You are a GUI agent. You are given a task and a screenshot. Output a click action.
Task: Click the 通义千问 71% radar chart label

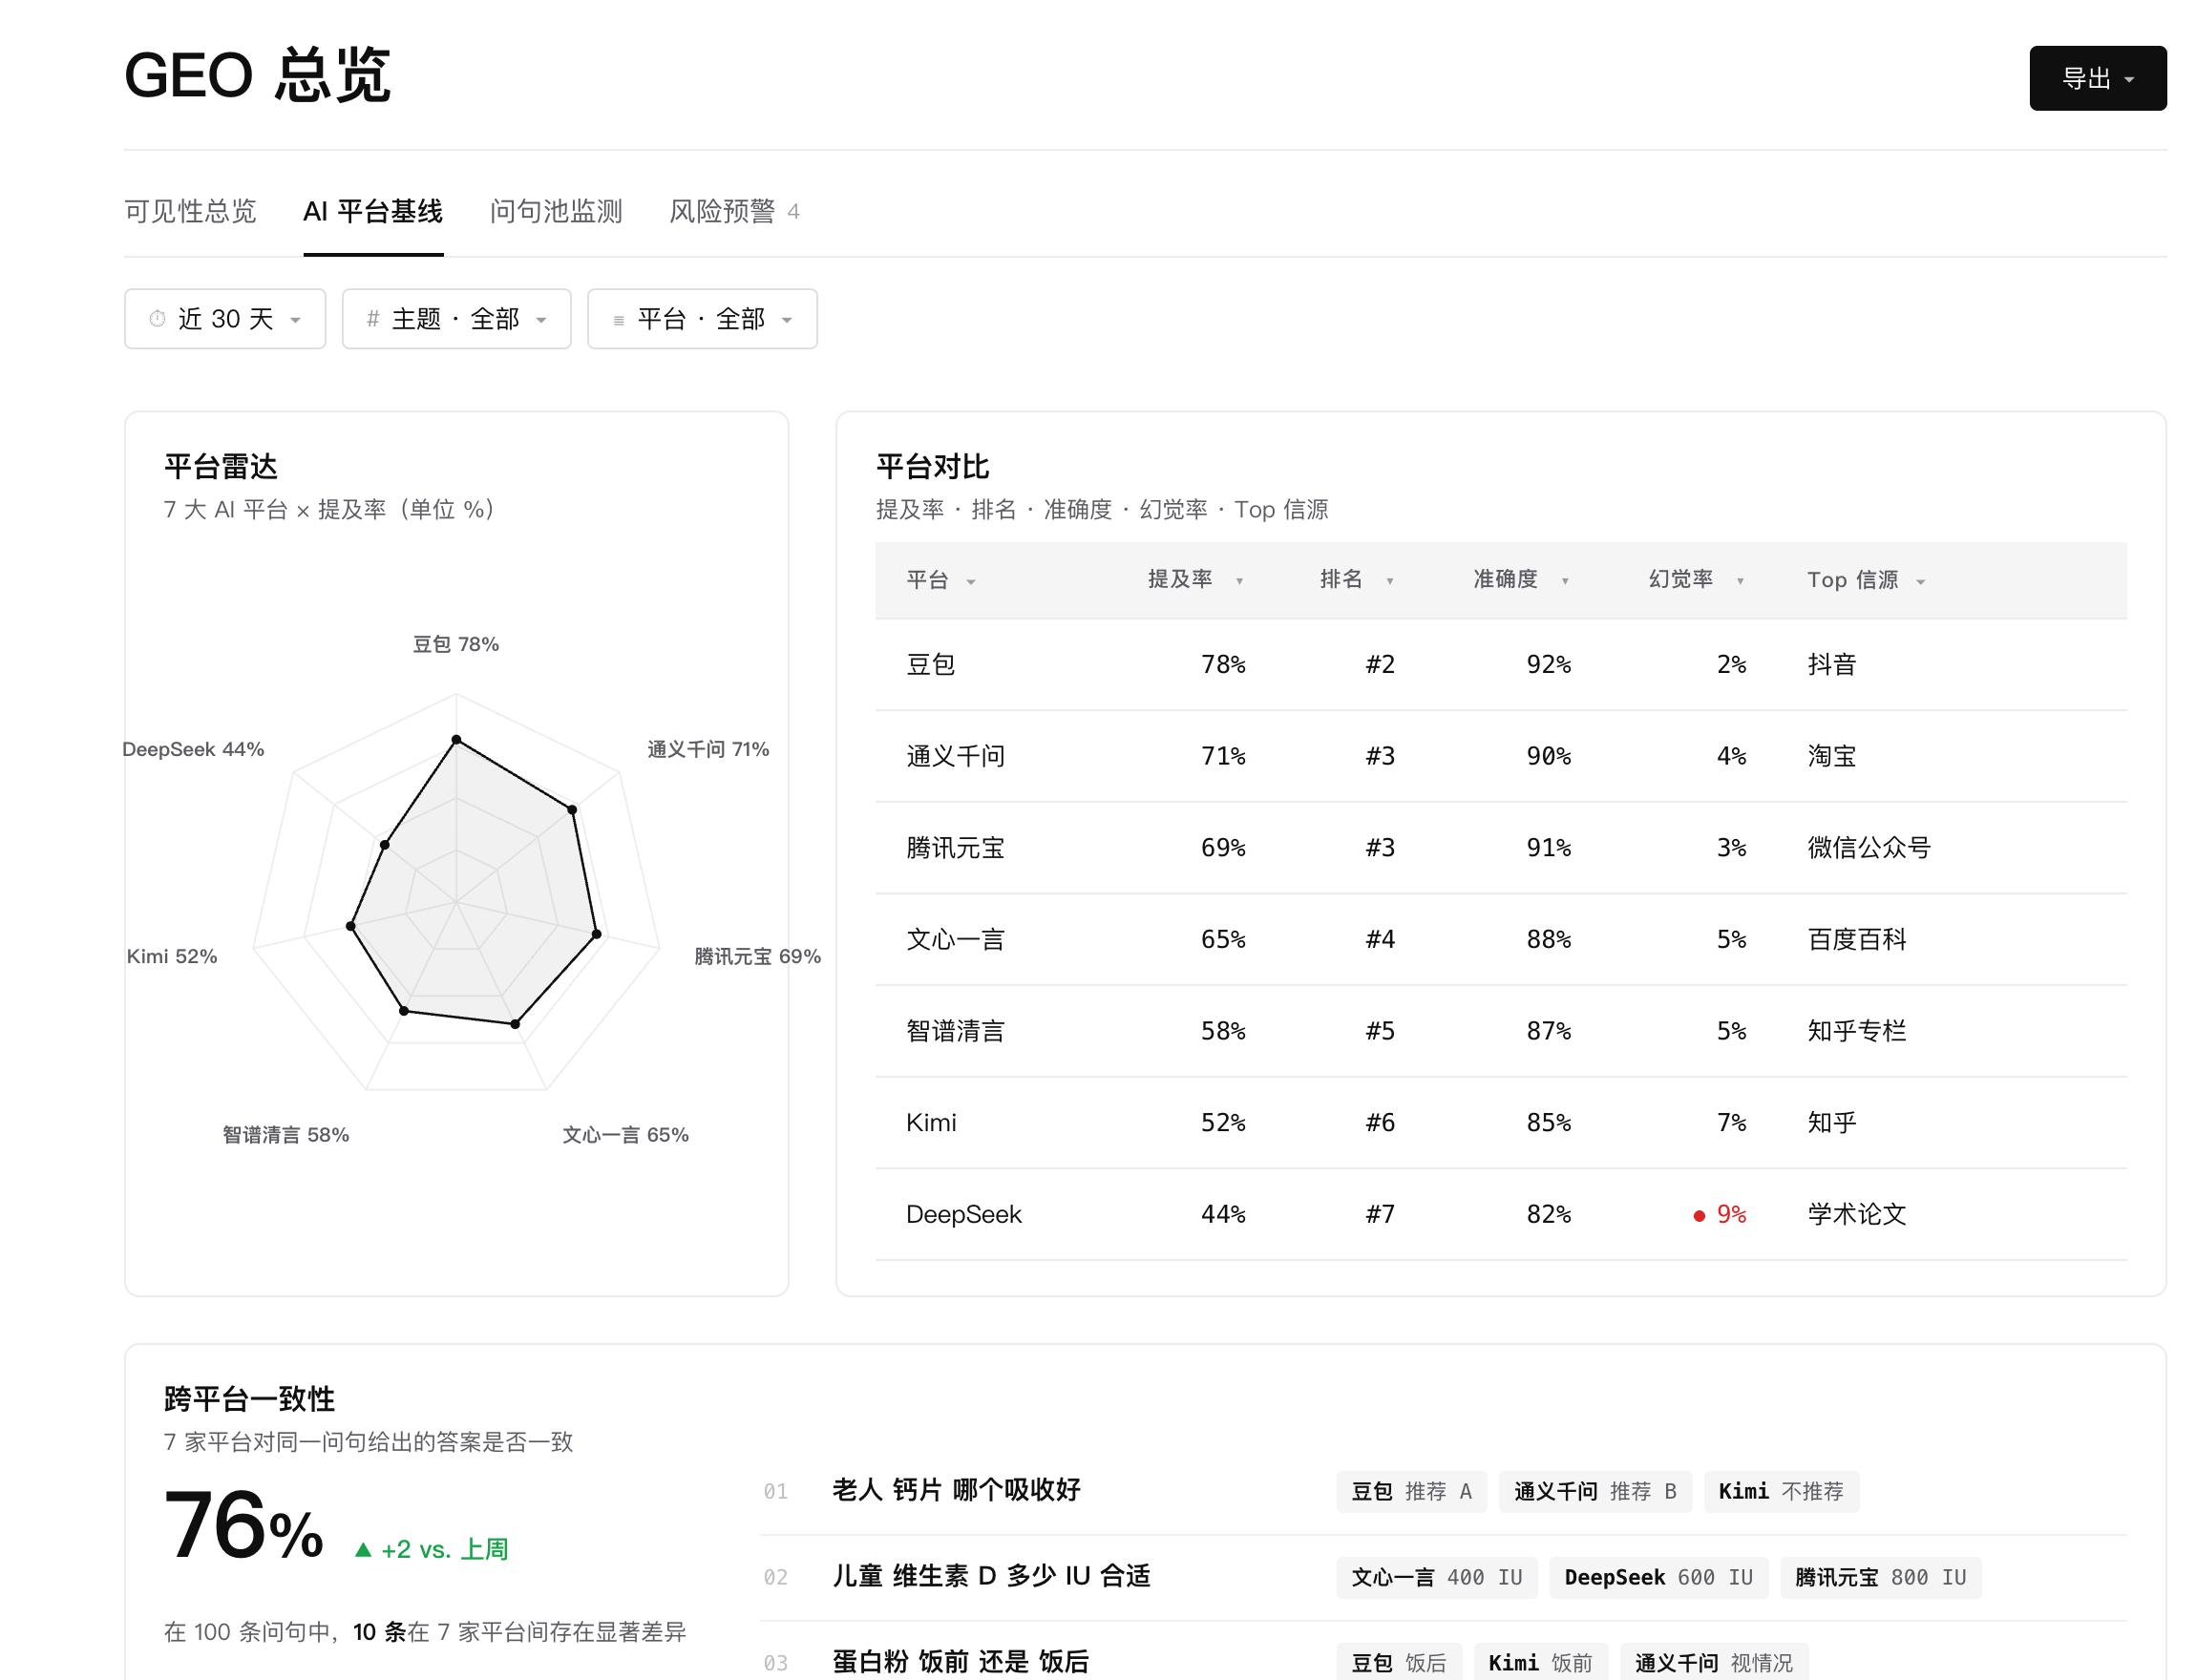tap(708, 749)
